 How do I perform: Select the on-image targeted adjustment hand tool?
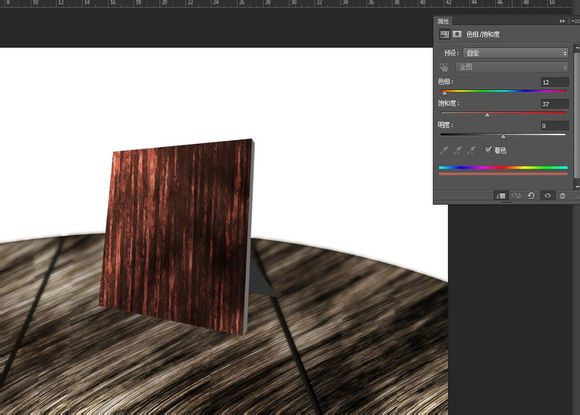444,67
